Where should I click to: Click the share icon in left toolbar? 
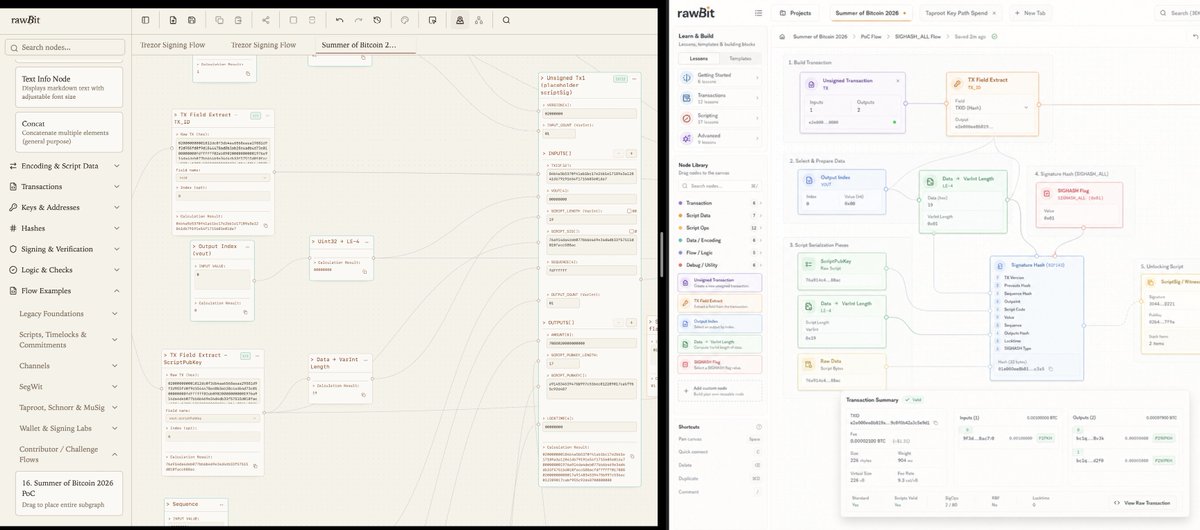pos(265,19)
